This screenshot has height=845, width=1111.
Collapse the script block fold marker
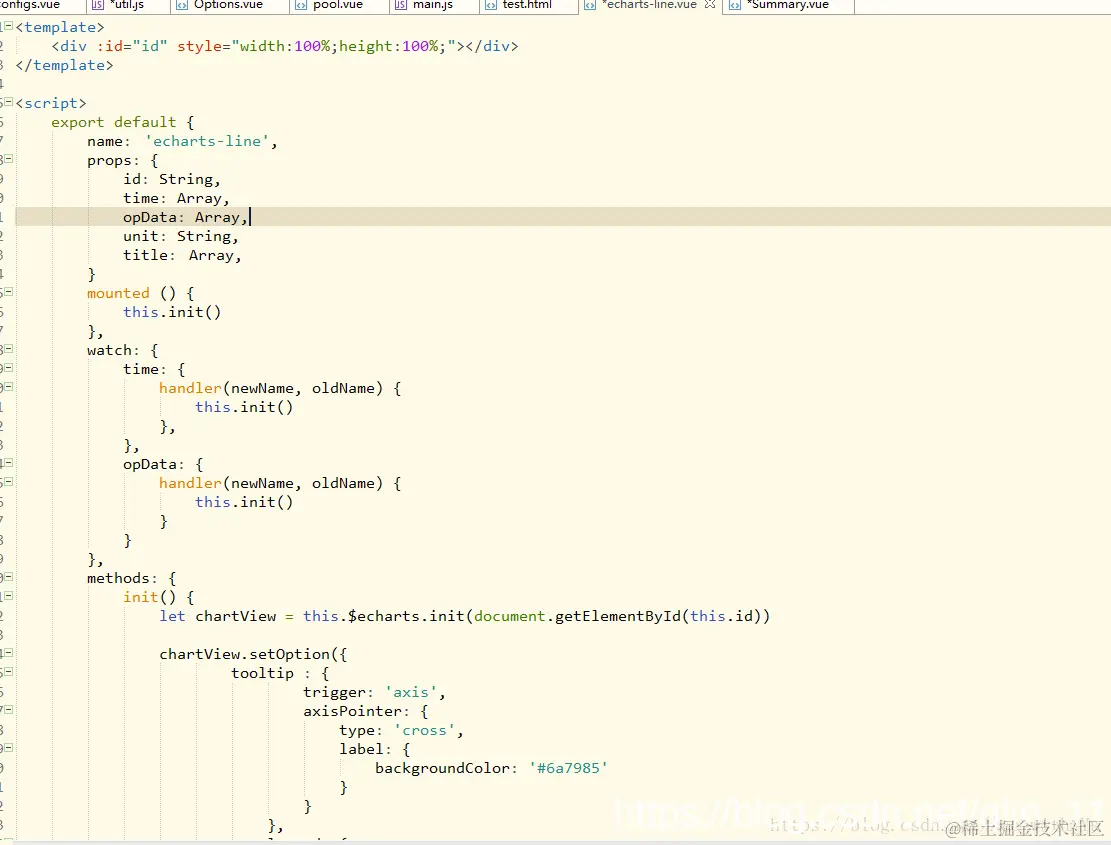click(9, 102)
